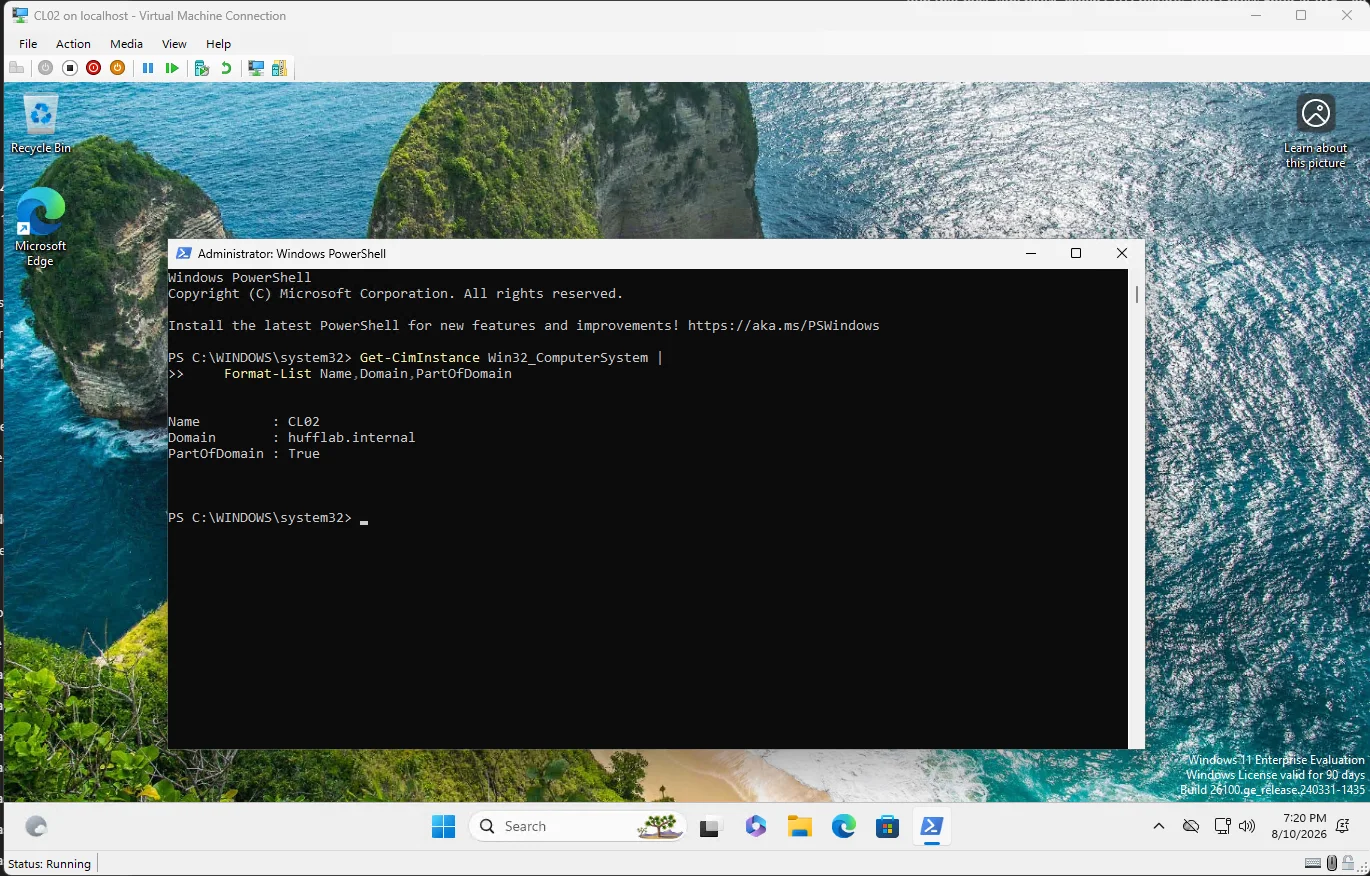Viewport: 1370px width, 876px height.
Task: Revert the VM using the green undo arrow
Action: point(226,68)
